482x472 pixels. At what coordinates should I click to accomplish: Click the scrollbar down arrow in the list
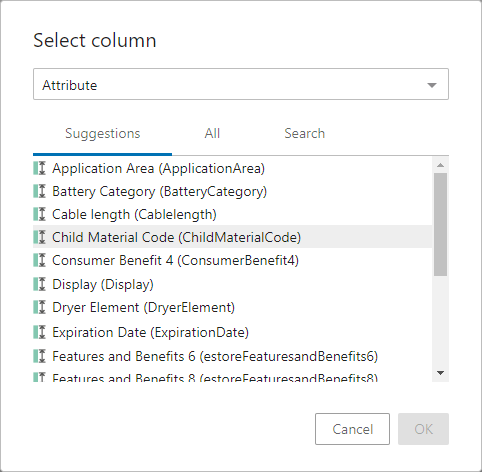[440, 373]
